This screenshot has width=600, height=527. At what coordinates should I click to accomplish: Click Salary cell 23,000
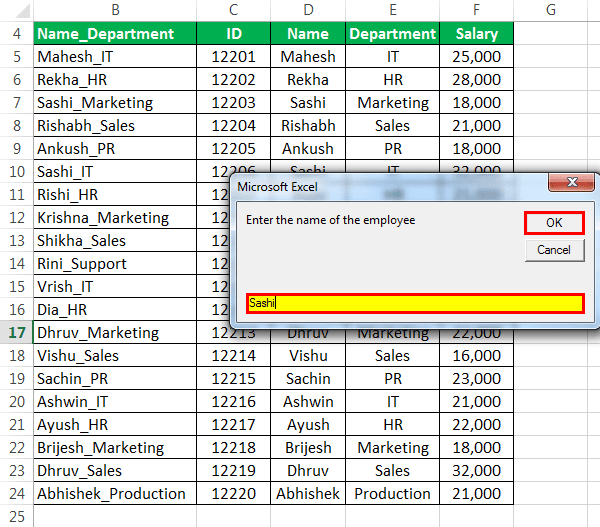476,379
